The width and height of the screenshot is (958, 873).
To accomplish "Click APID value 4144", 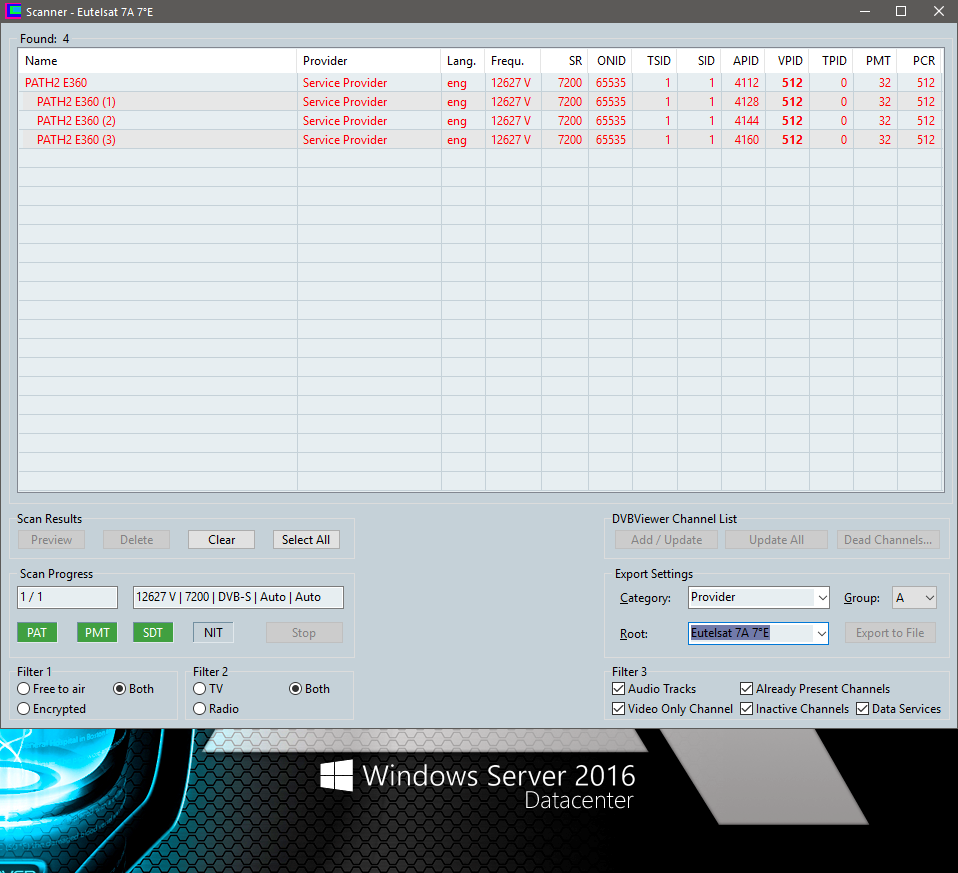I will 747,120.
